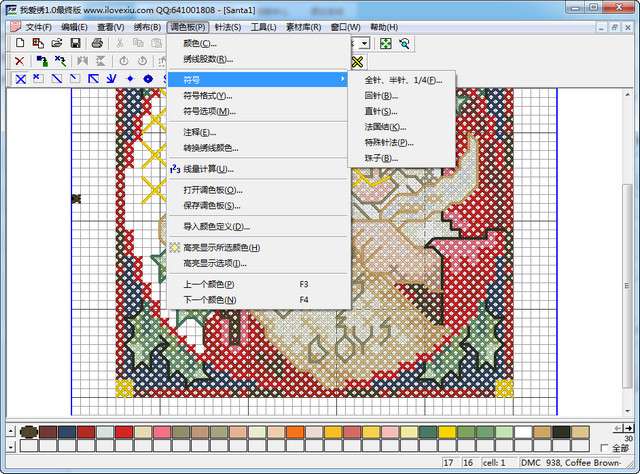Select the French knot dot tool
Screen dimensions: 640x474
pos(130,79)
